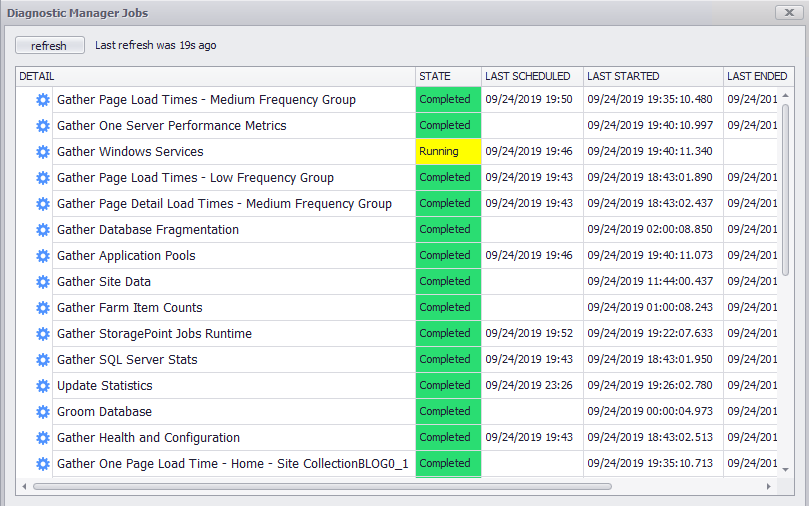Click gear icon for Gather Page Load Times - Medium Frequency Group
Screen dimensions: 809x506
coord(43,100)
